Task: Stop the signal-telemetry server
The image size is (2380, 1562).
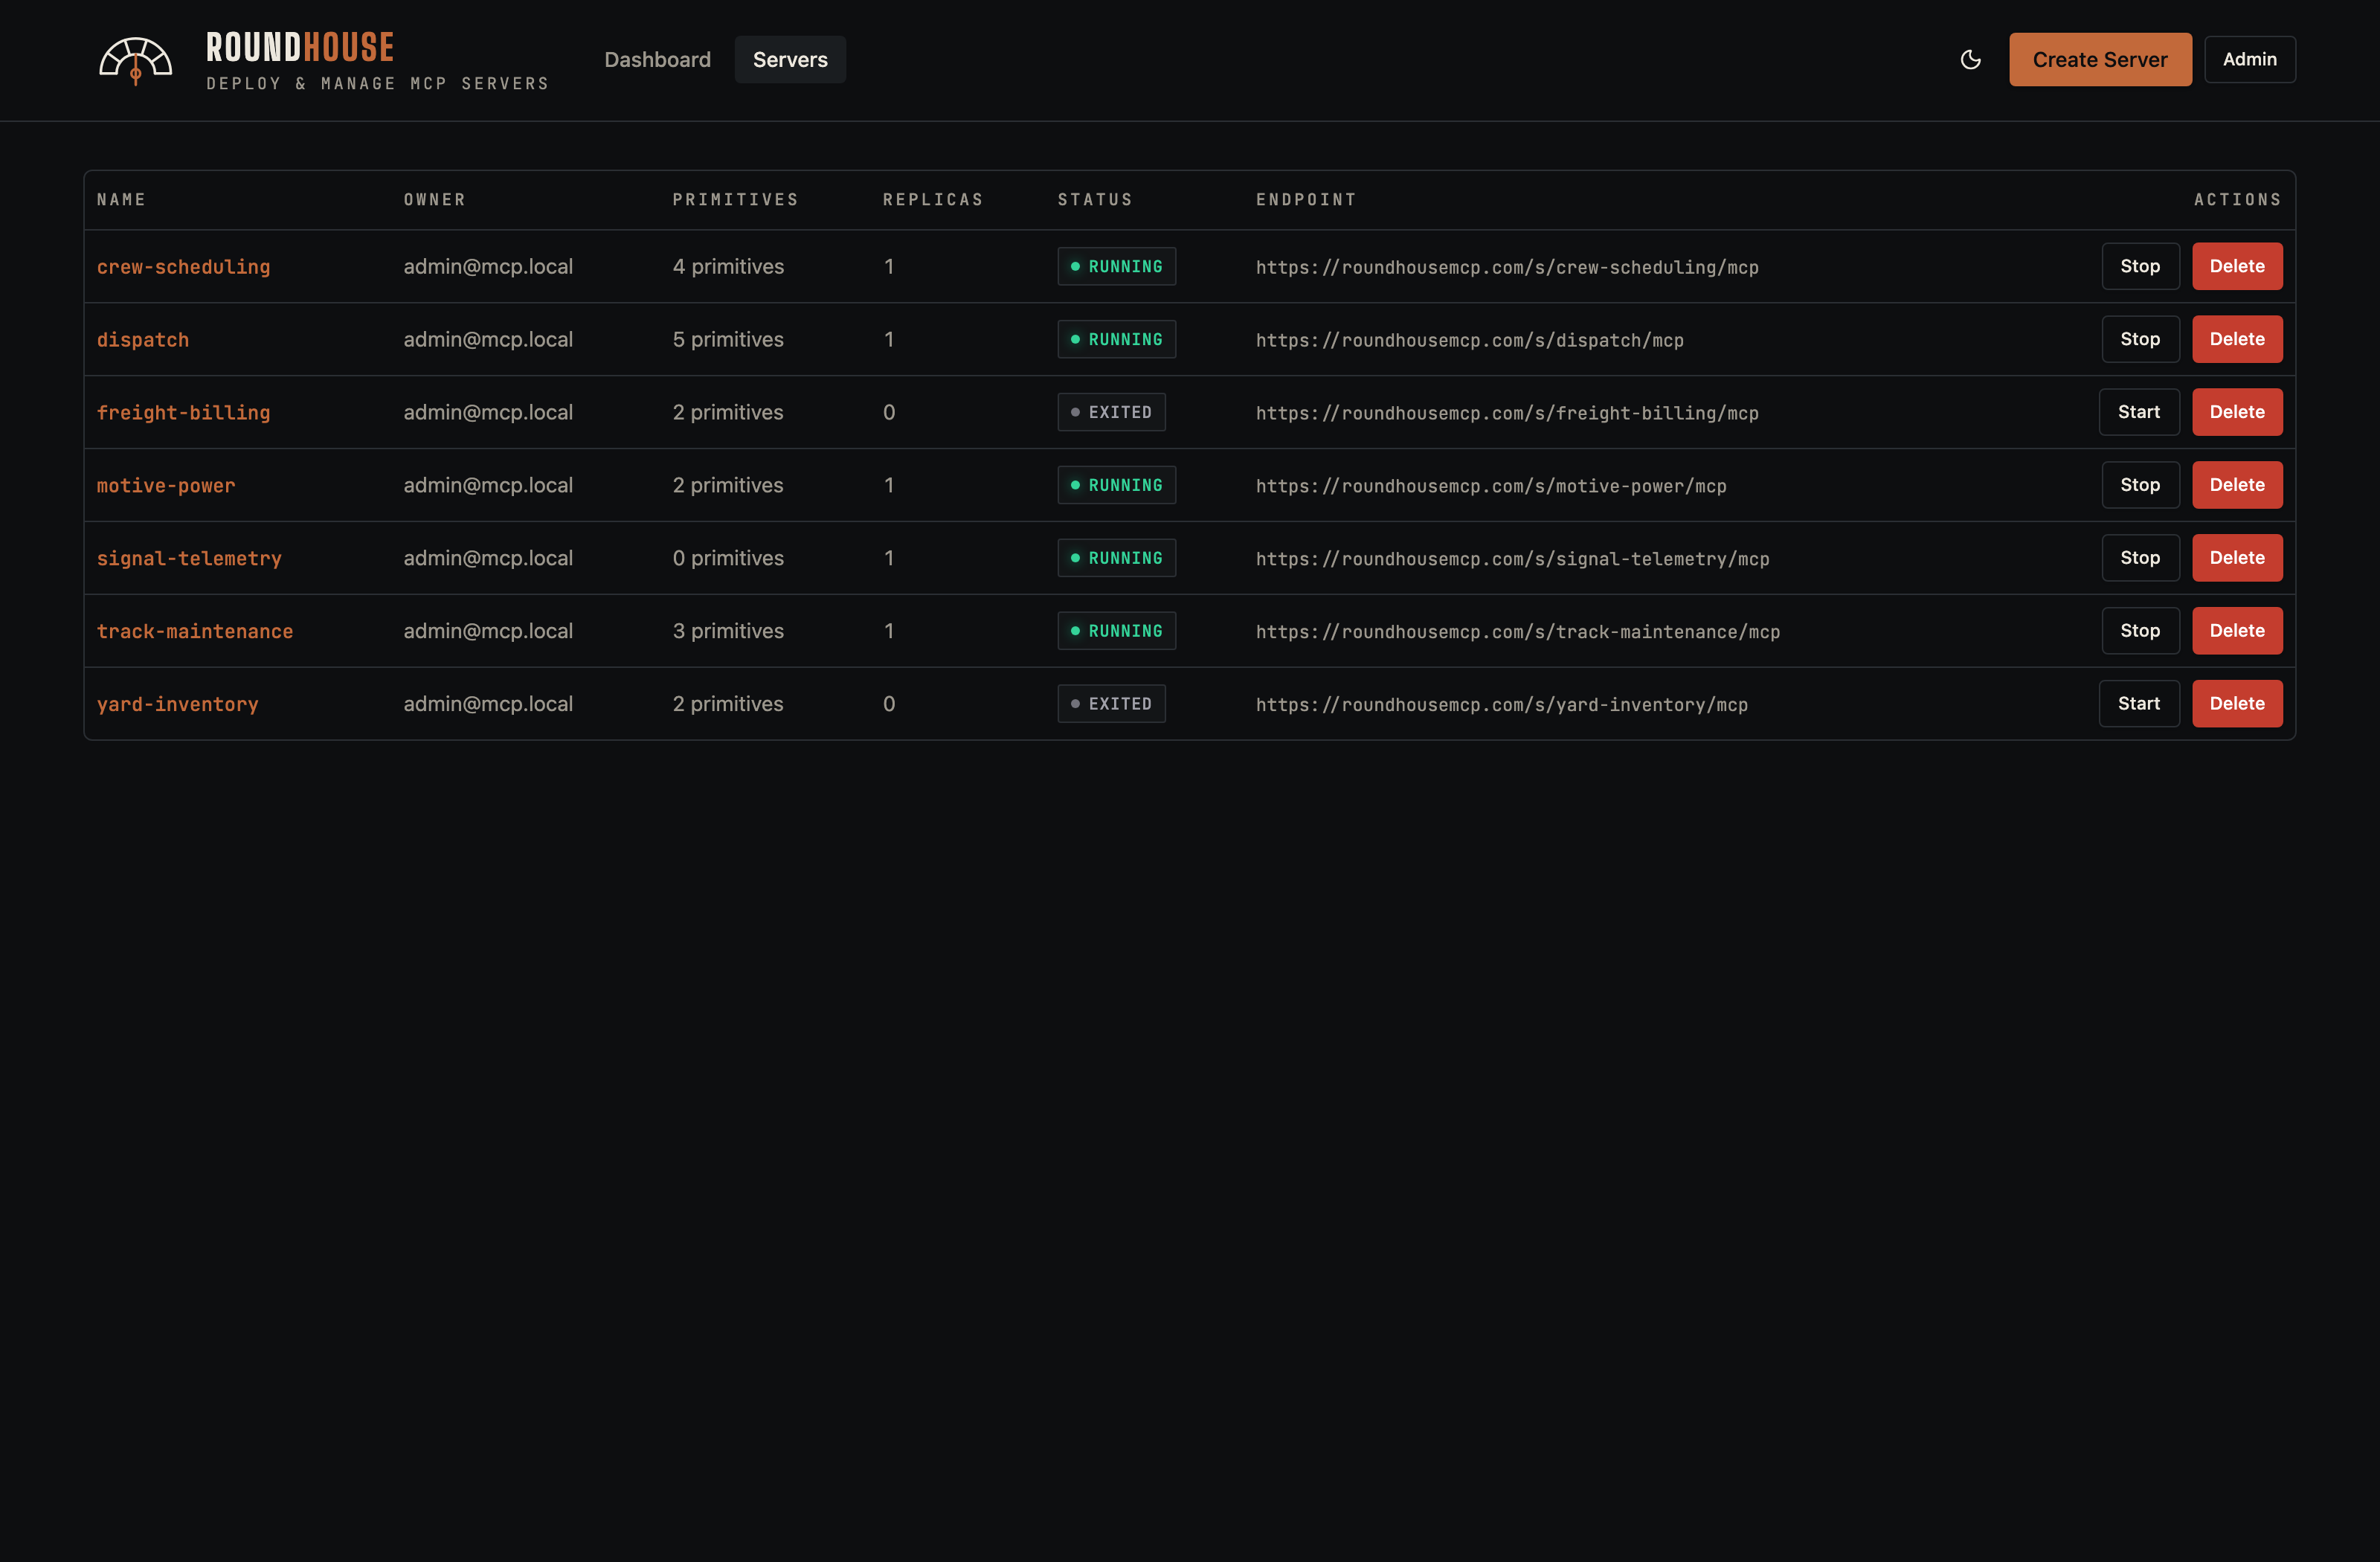Action: point(2140,558)
